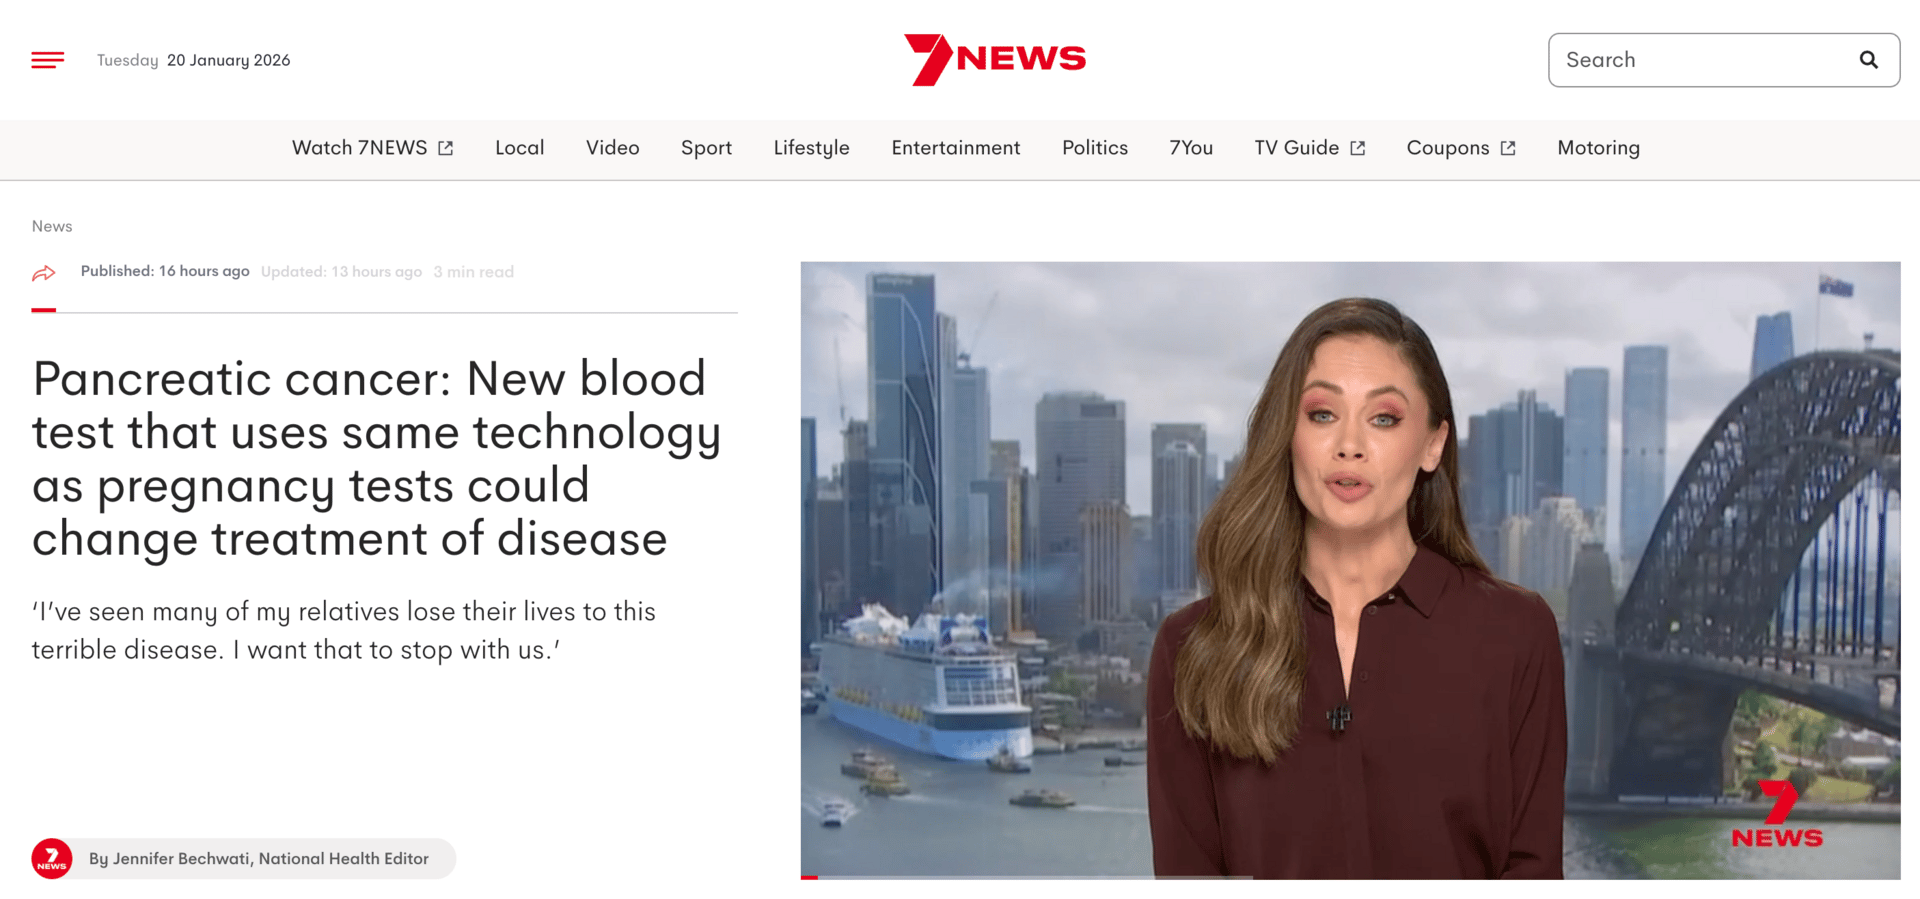Image resolution: width=1920 pixels, height=899 pixels.
Task: Open the Politics section
Action: 1095,148
